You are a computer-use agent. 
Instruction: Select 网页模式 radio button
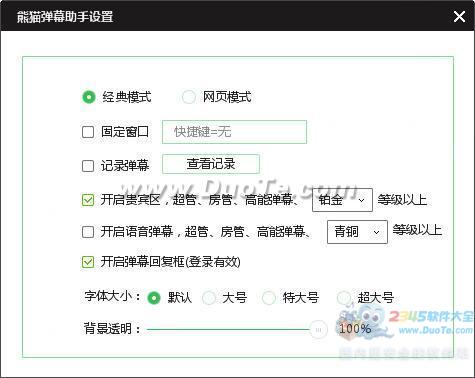click(189, 97)
